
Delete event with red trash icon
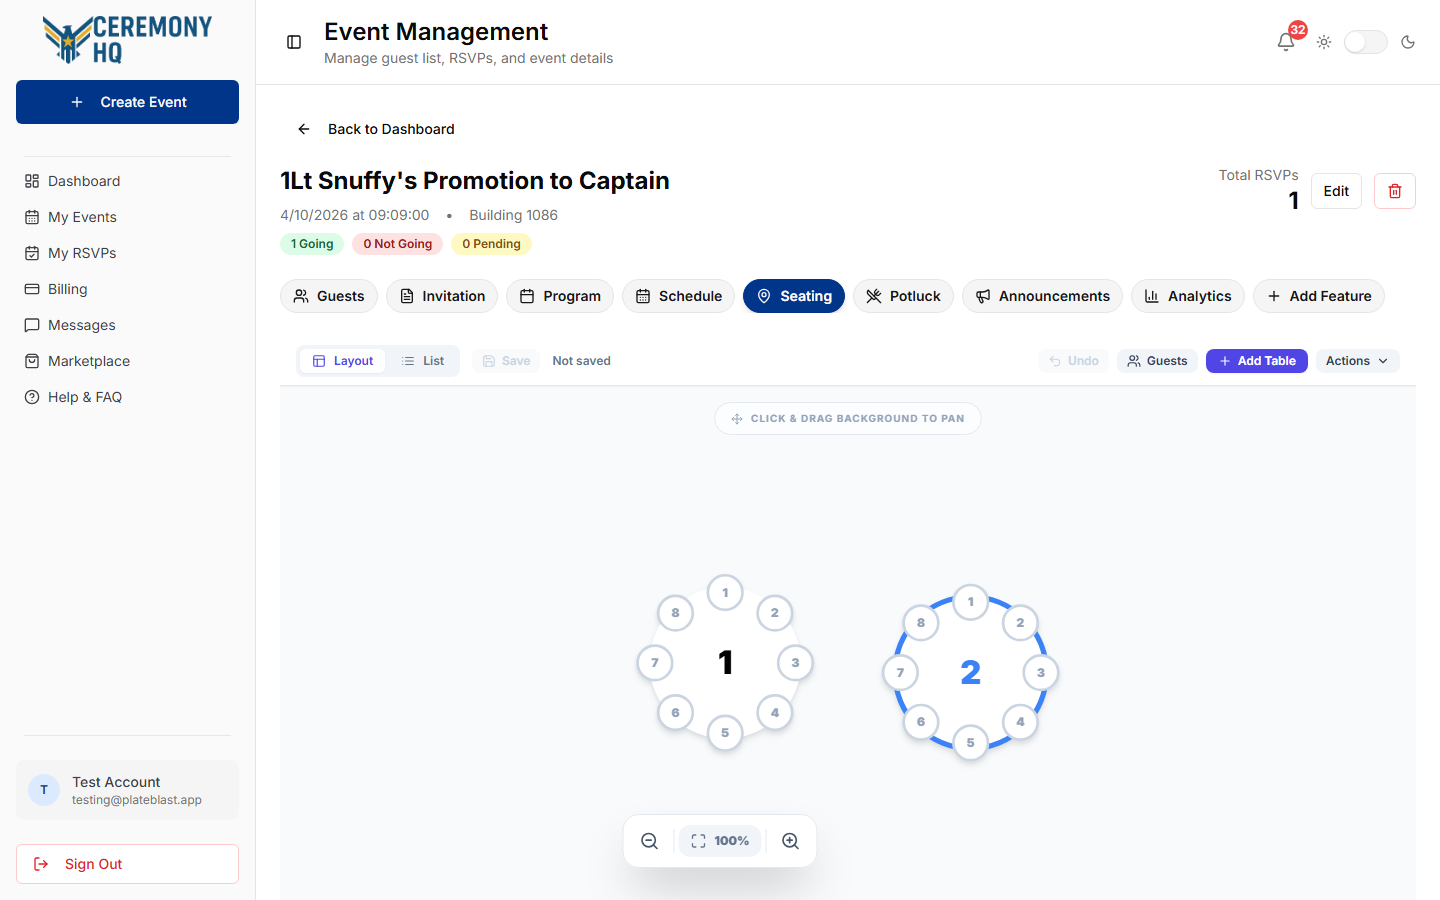pyautogui.click(x=1395, y=191)
